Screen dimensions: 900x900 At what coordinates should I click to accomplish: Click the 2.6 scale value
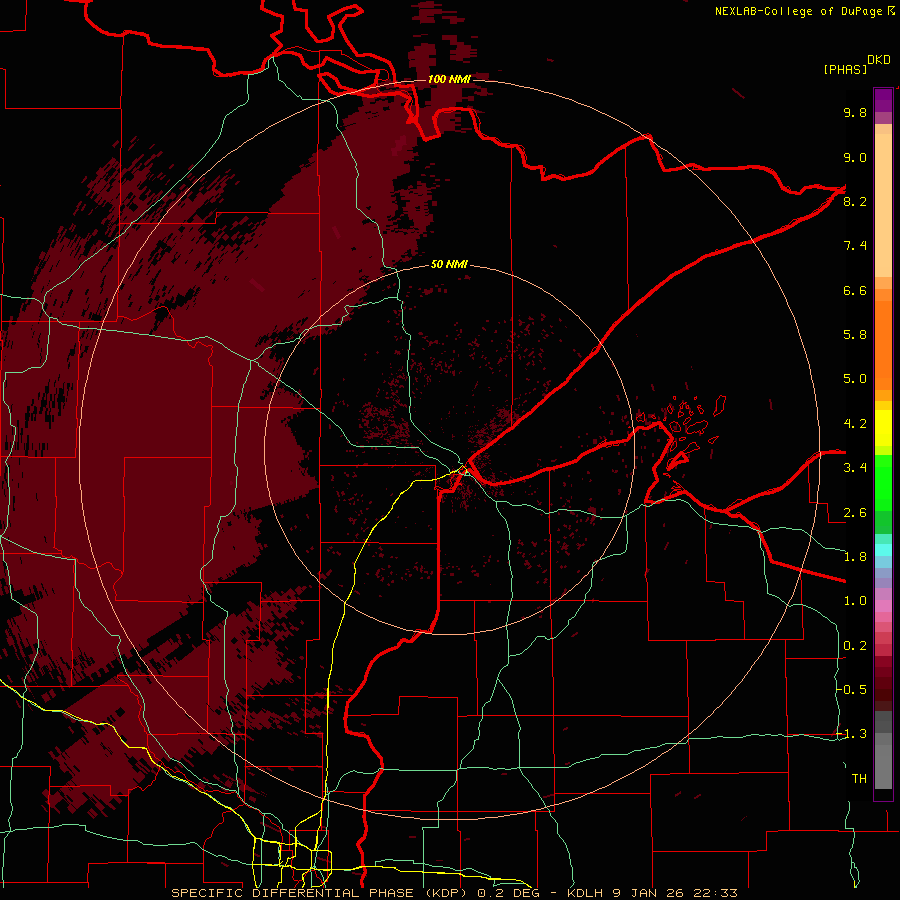[x=855, y=512]
